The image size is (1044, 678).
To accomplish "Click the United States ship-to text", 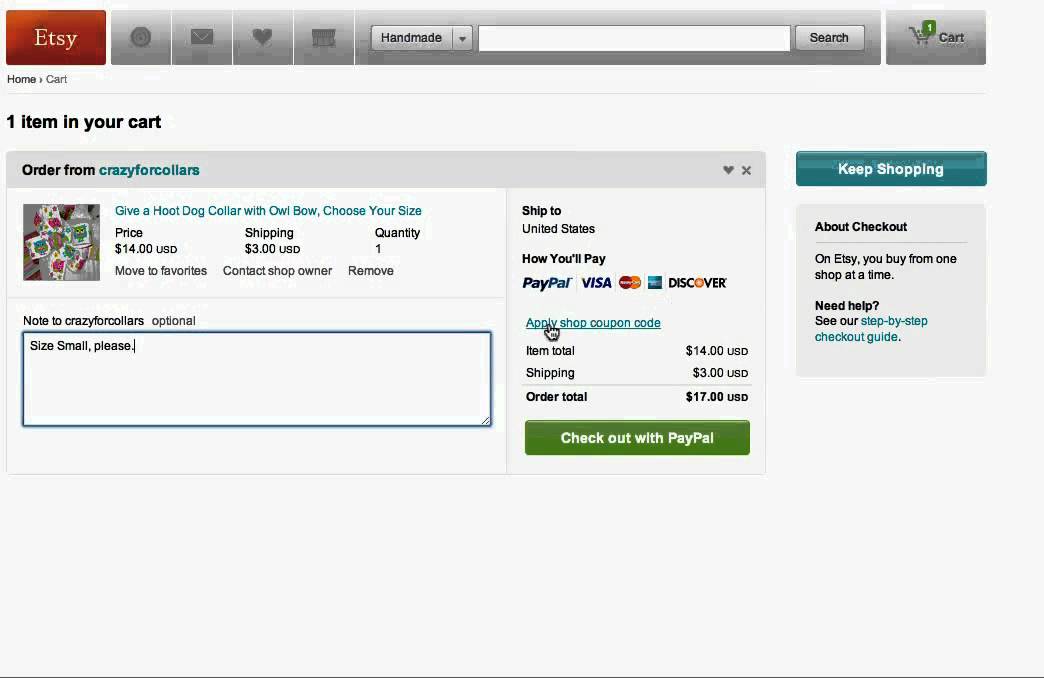I will pyautogui.click(x=558, y=229).
